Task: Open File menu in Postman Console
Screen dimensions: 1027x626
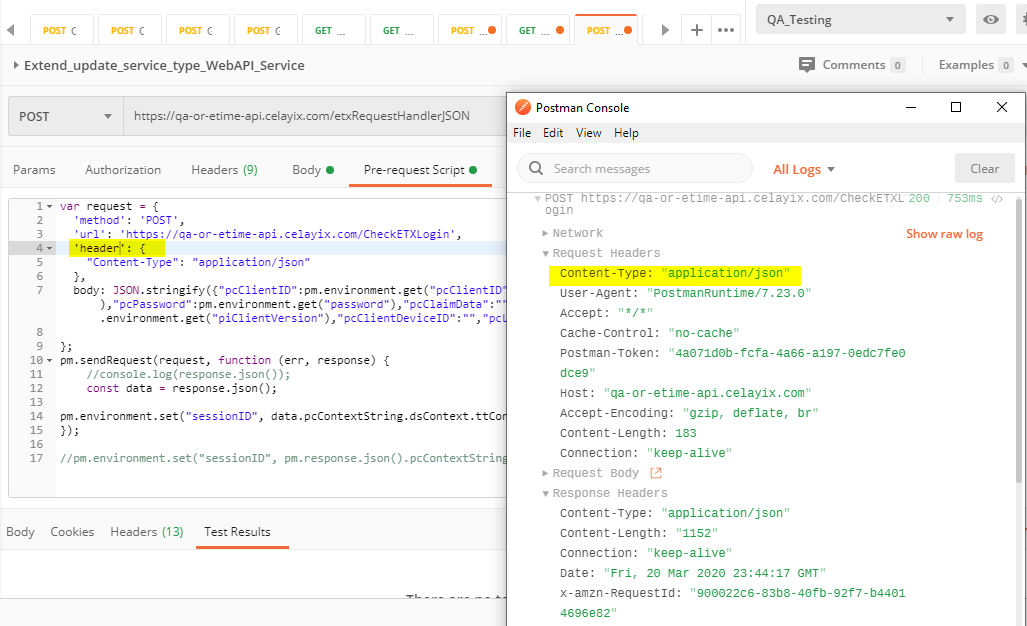Action: 522,133
